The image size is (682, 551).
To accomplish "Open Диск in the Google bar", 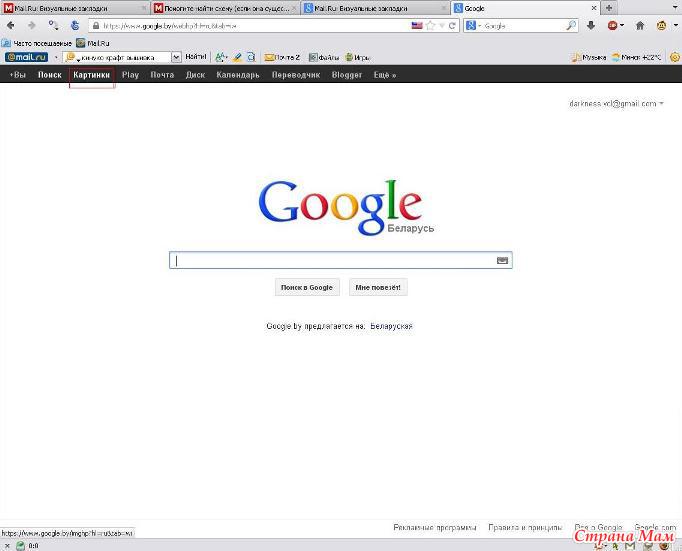I will point(195,75).
